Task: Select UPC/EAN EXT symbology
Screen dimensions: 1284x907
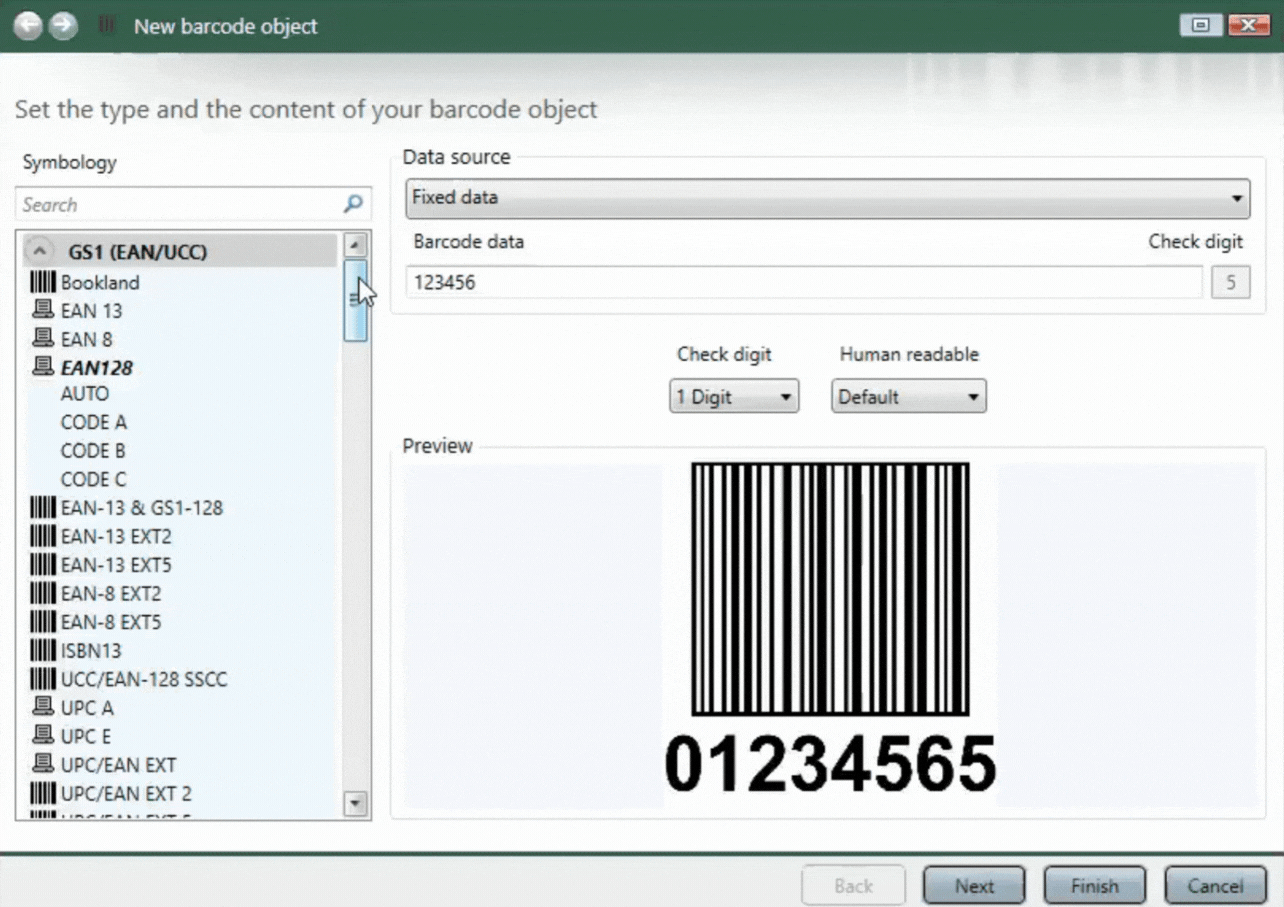Action: tap(118, 765)
